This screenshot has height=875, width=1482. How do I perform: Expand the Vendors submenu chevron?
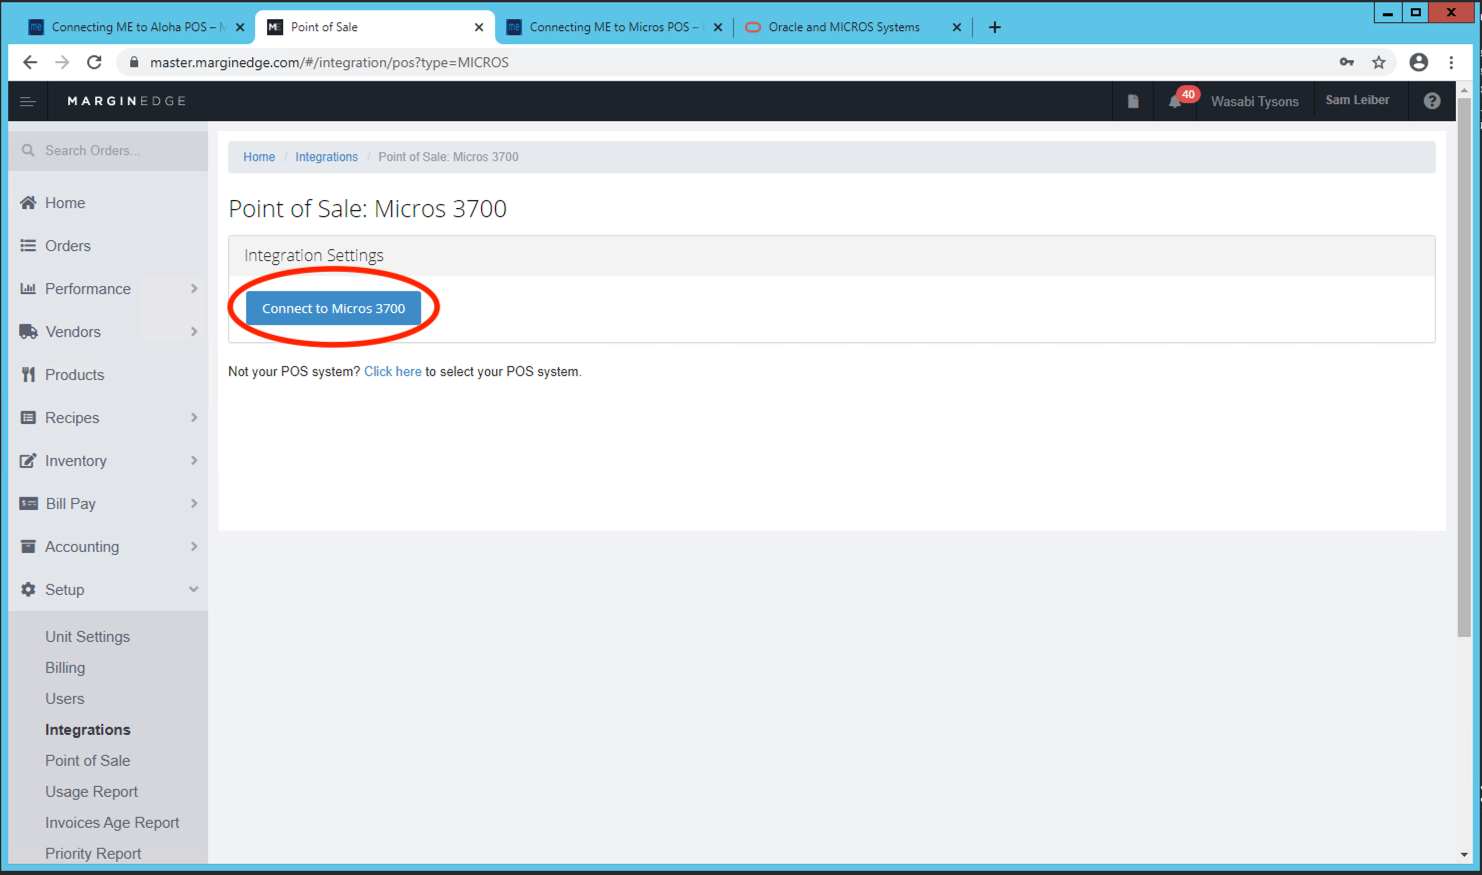(x=194, y=332)
